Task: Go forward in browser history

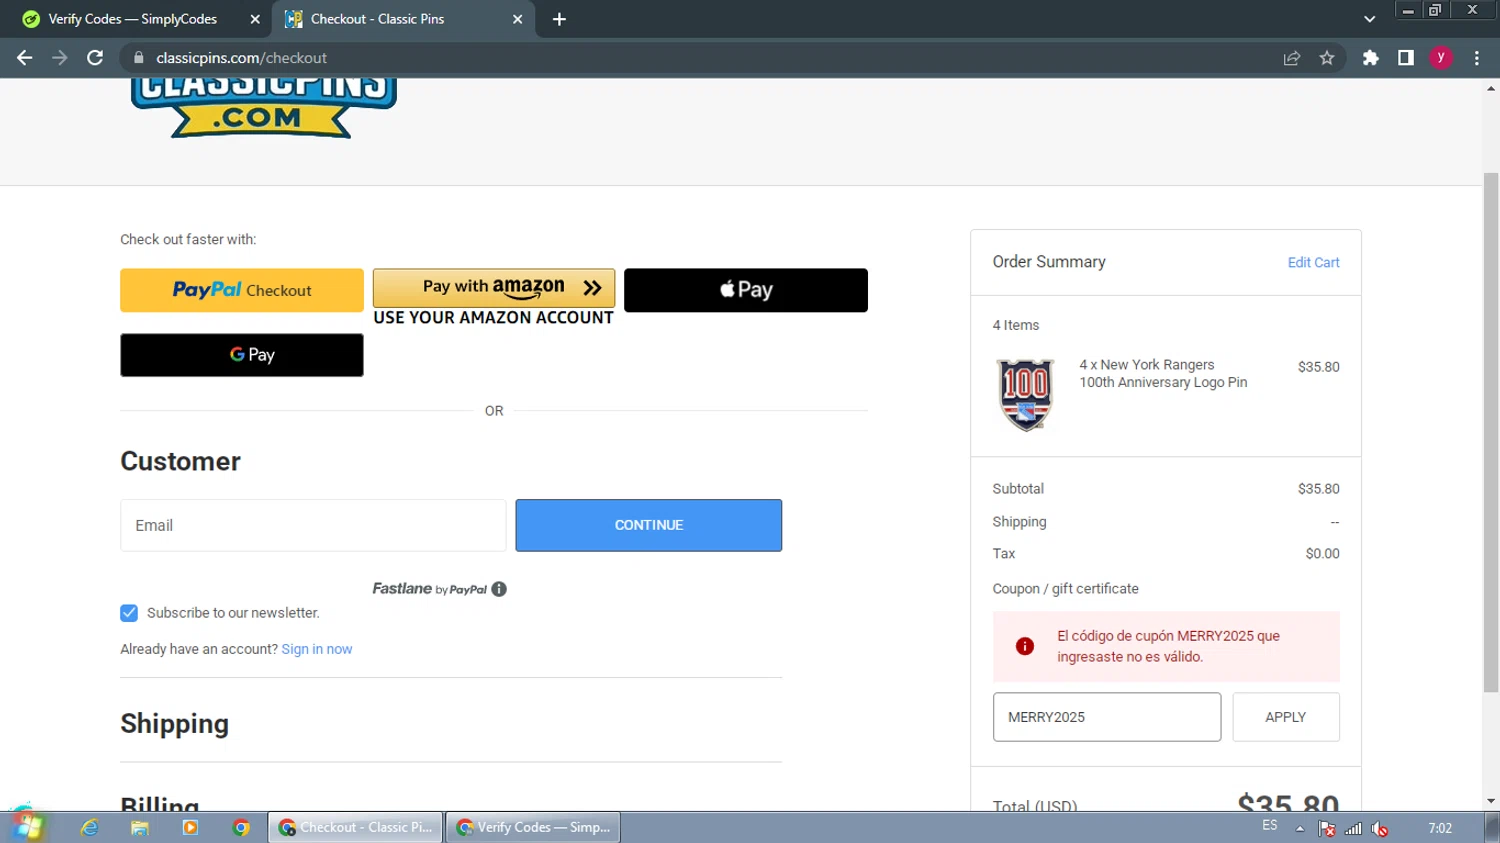Action: coord(60,58)
